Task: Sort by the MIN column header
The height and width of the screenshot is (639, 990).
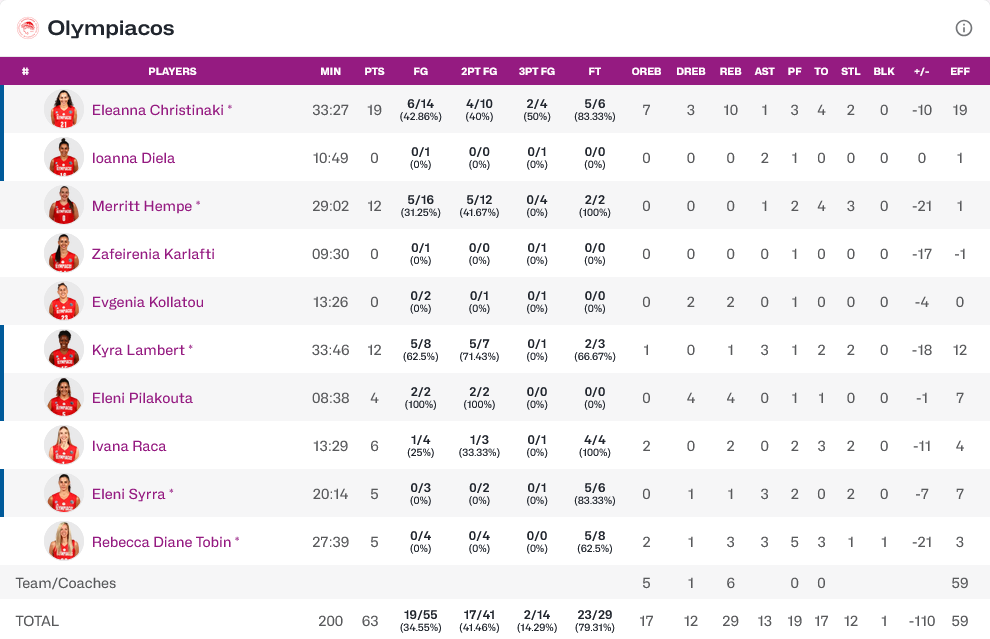Action: tap(330, 71)
